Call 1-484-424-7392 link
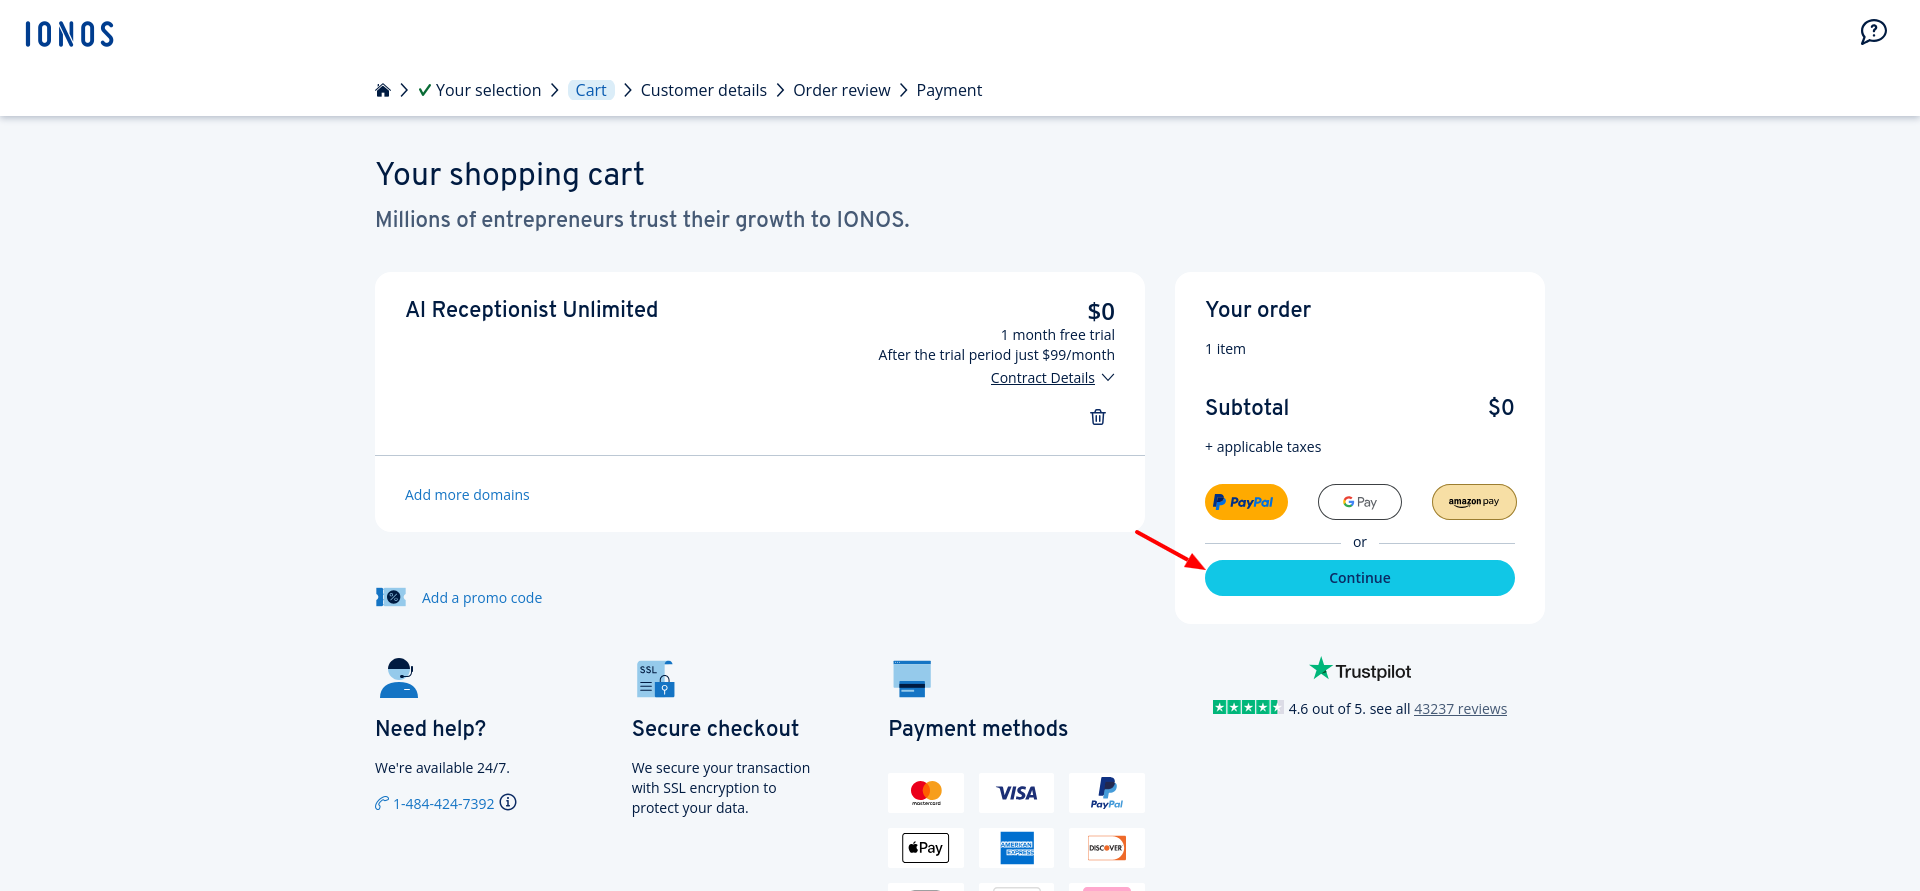This screenshot has height=891, width=1920. tap(444, 803)
